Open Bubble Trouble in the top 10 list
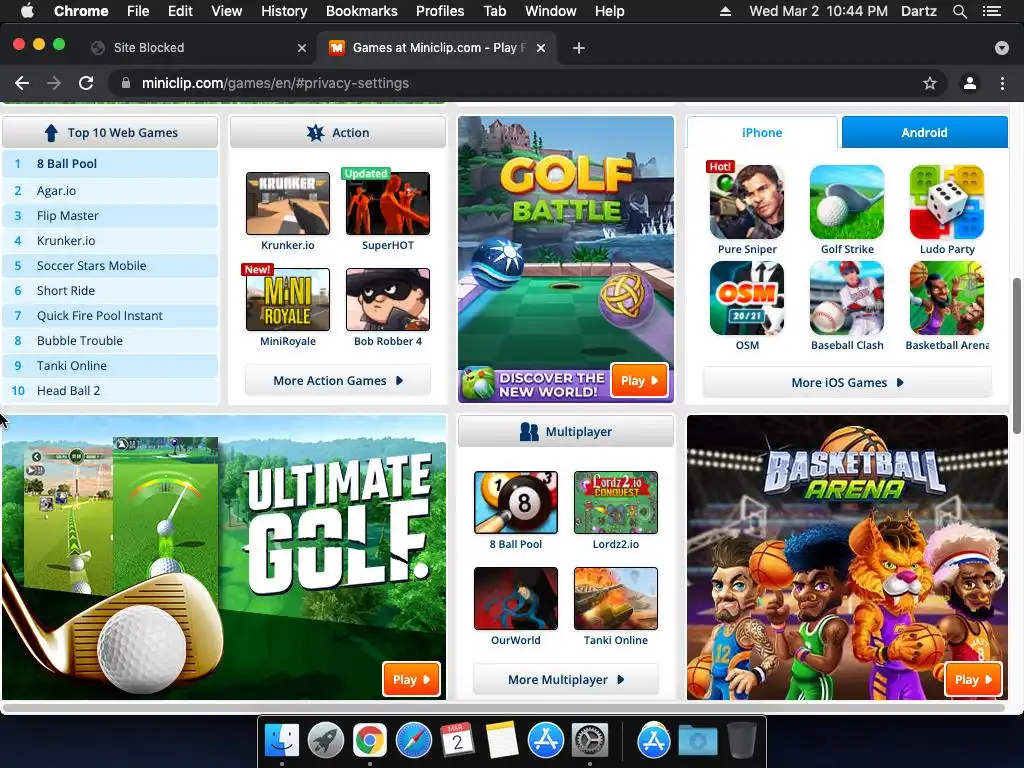The width and height of the screenshot is (1024, 768). pyautogui.click(x=110, y=341)
